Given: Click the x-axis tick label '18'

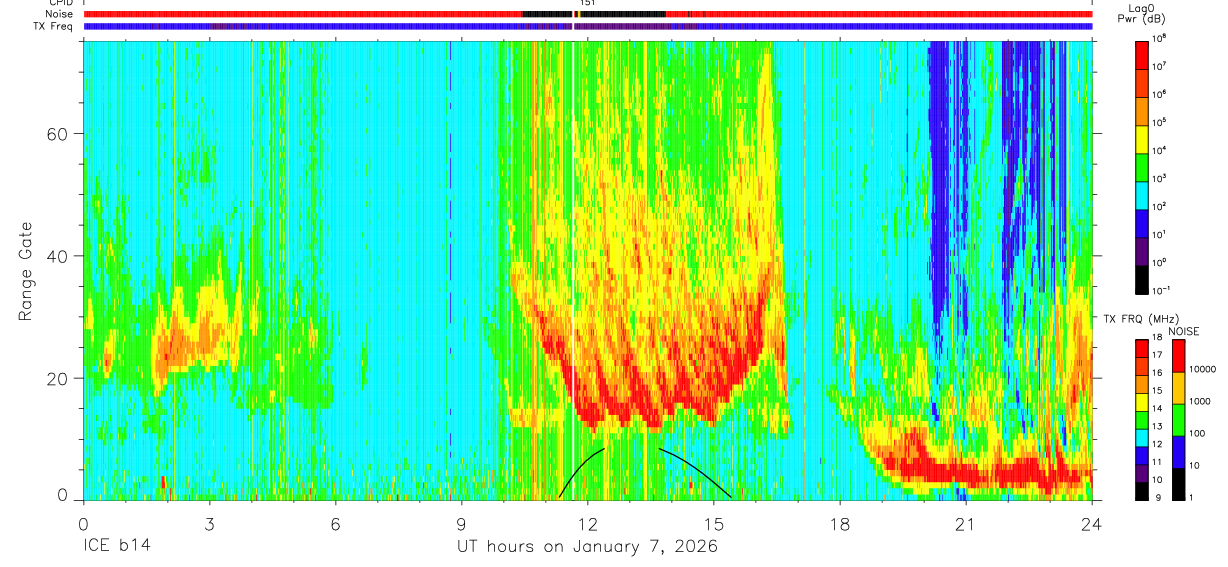Looking at the screenshot, I should [840, 524].
